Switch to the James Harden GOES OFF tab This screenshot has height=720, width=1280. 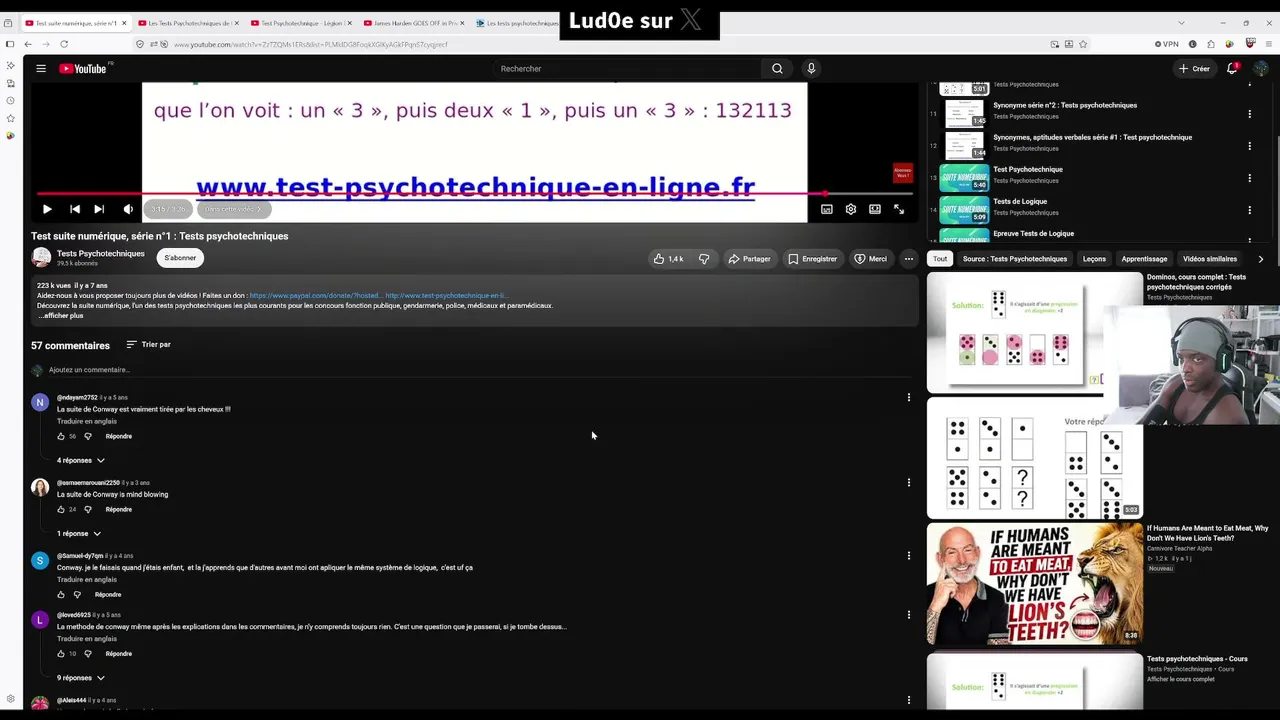click(x=415, y=23)
